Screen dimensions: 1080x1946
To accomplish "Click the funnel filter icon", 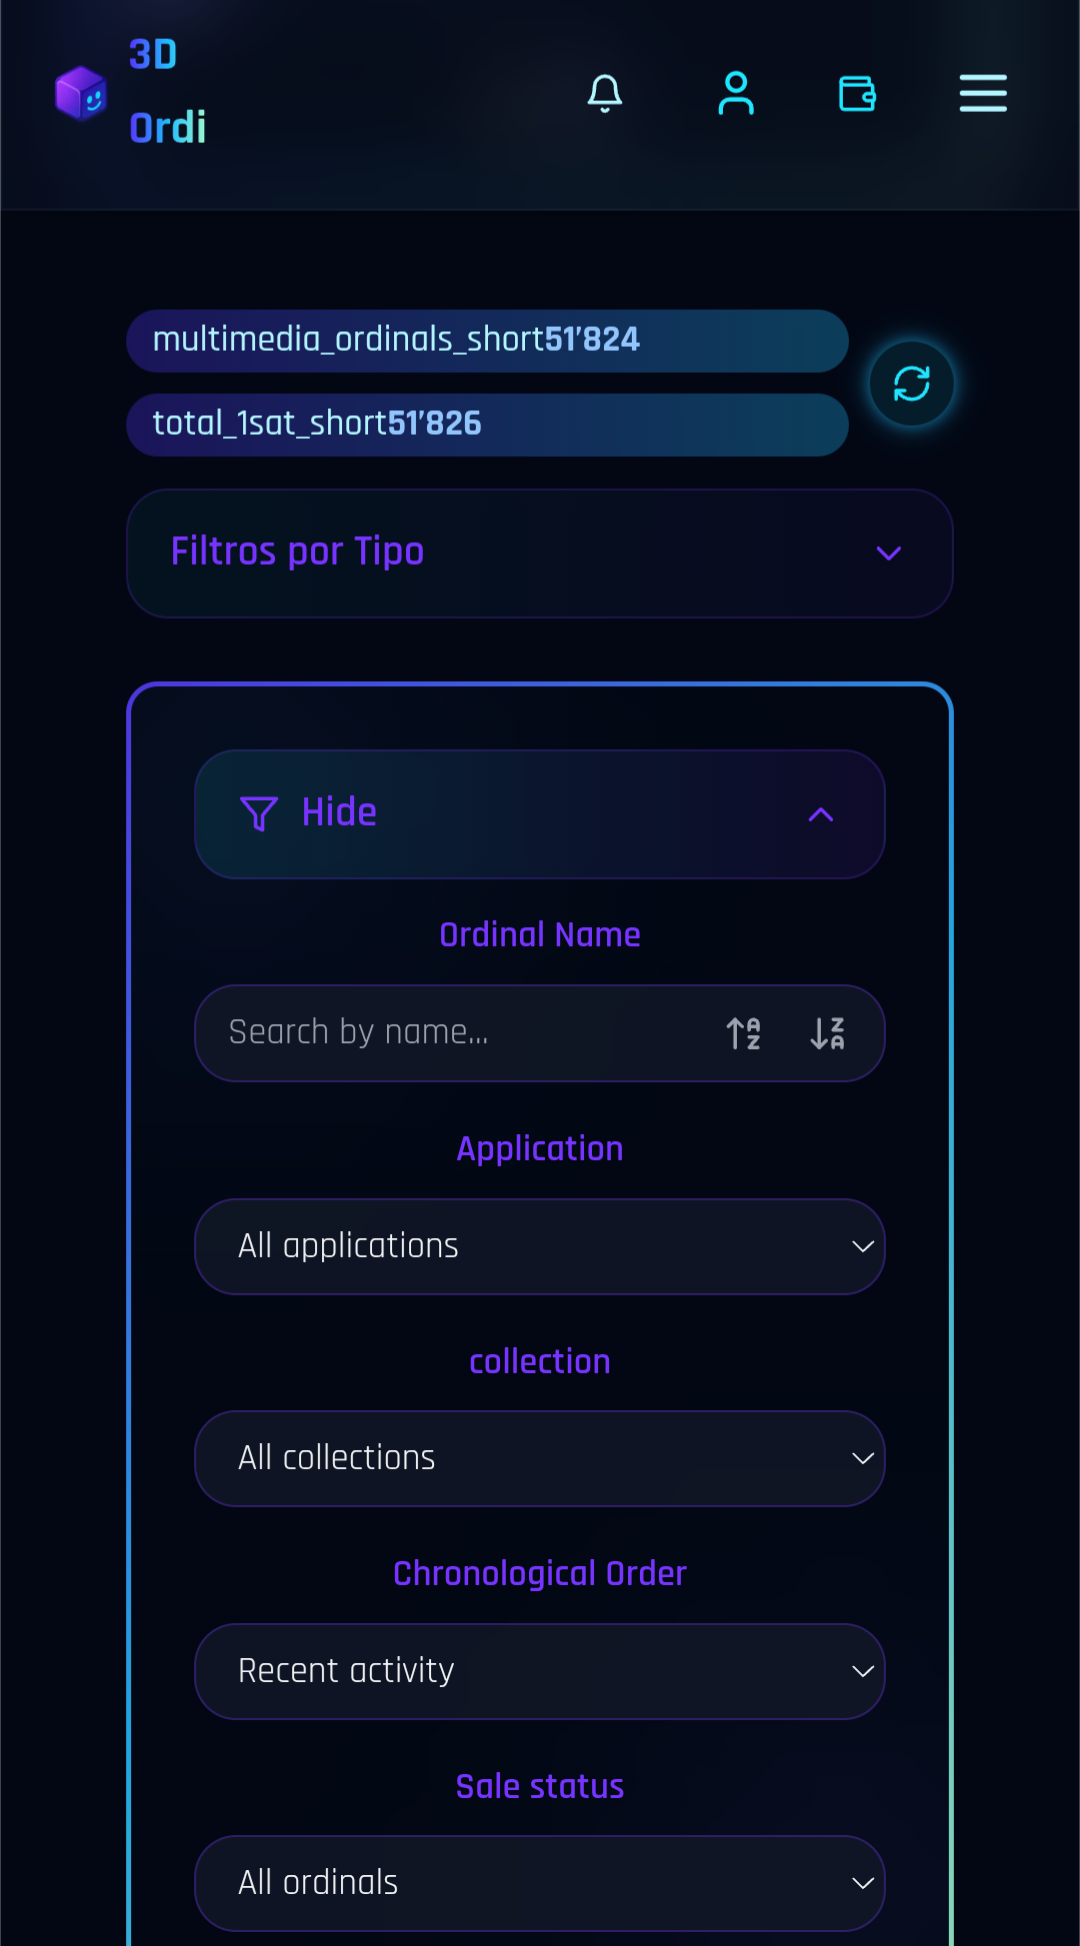I will point(259,814).
